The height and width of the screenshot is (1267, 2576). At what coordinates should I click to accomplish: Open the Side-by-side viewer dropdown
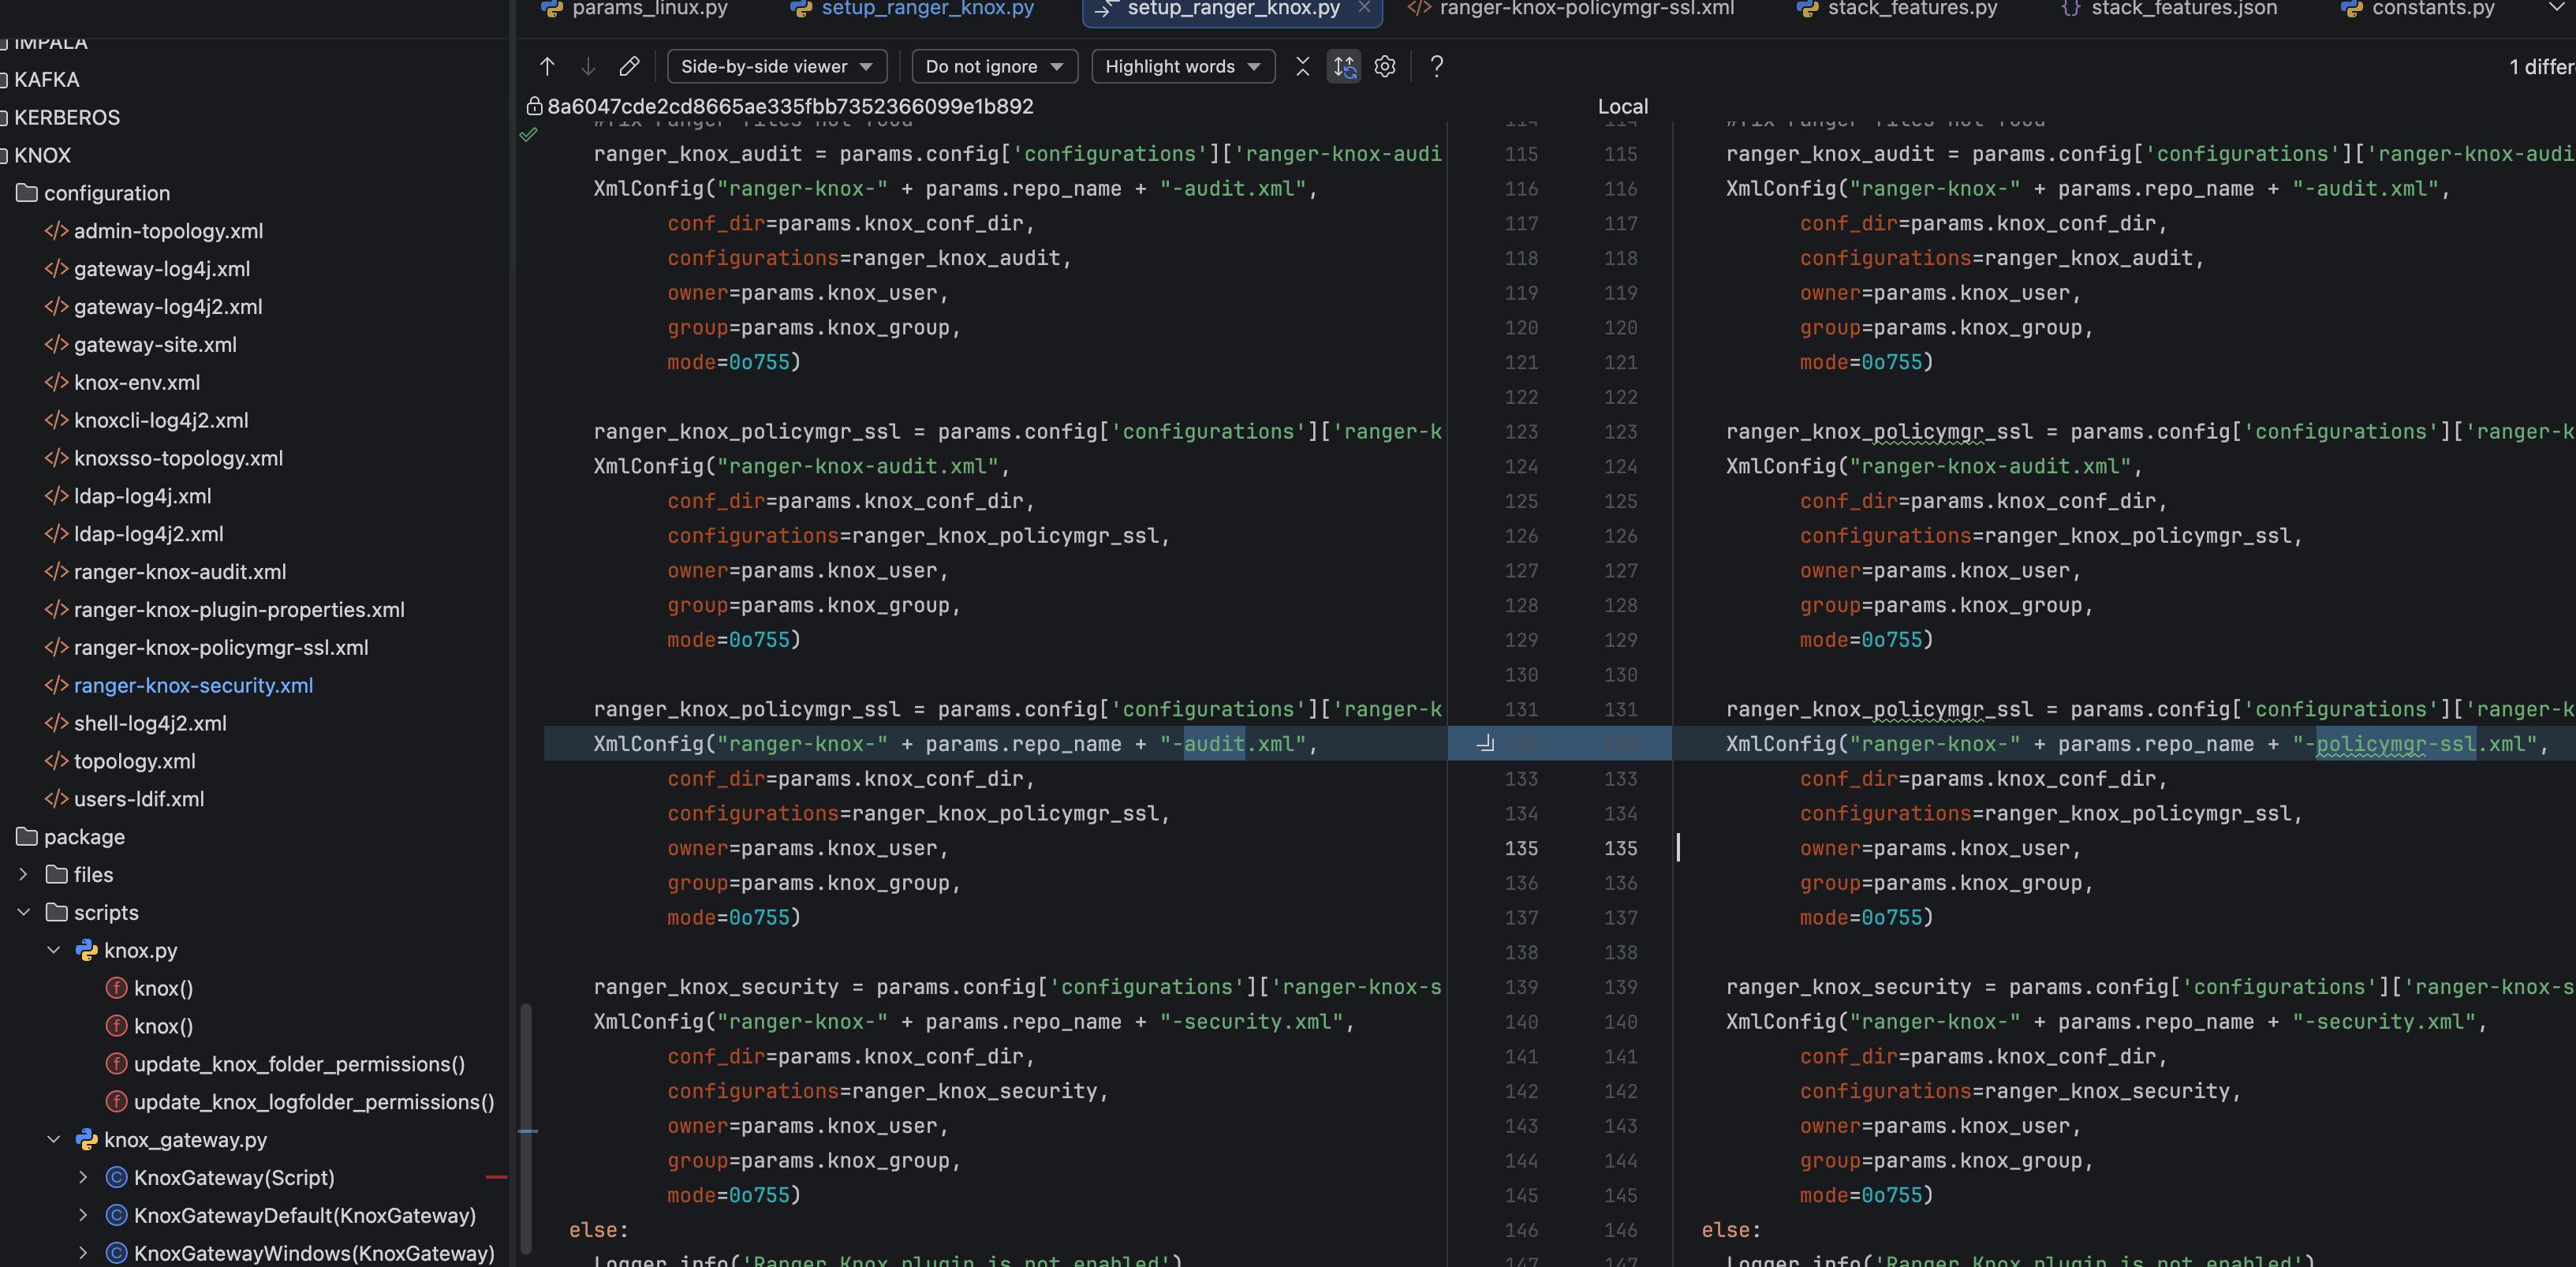point(776,66)
